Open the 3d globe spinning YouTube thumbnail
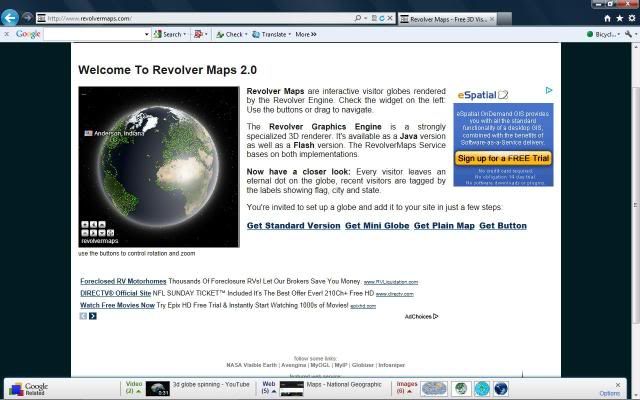The width and height of the screenshot is (640, 400). (x=158, y=389)
